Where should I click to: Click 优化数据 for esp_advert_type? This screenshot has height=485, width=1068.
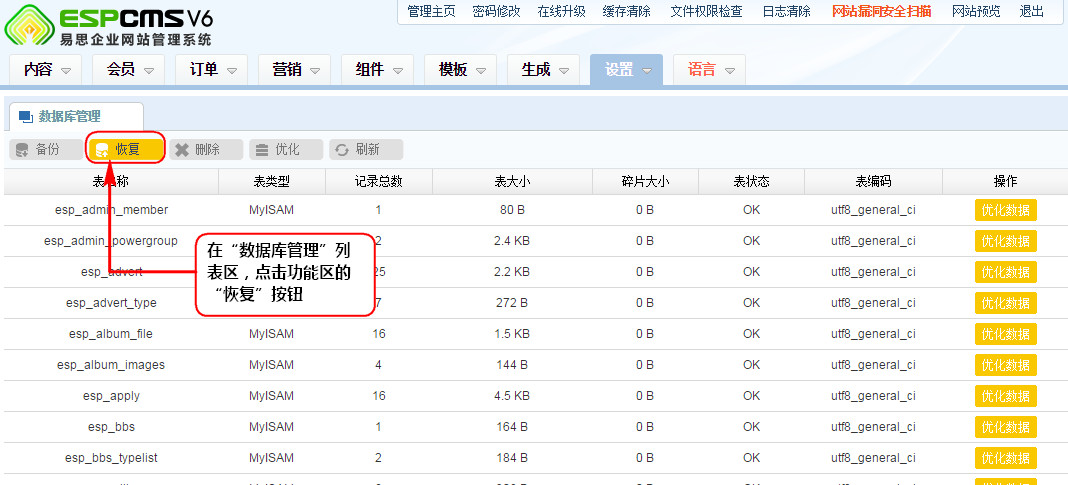(1005, 302)
